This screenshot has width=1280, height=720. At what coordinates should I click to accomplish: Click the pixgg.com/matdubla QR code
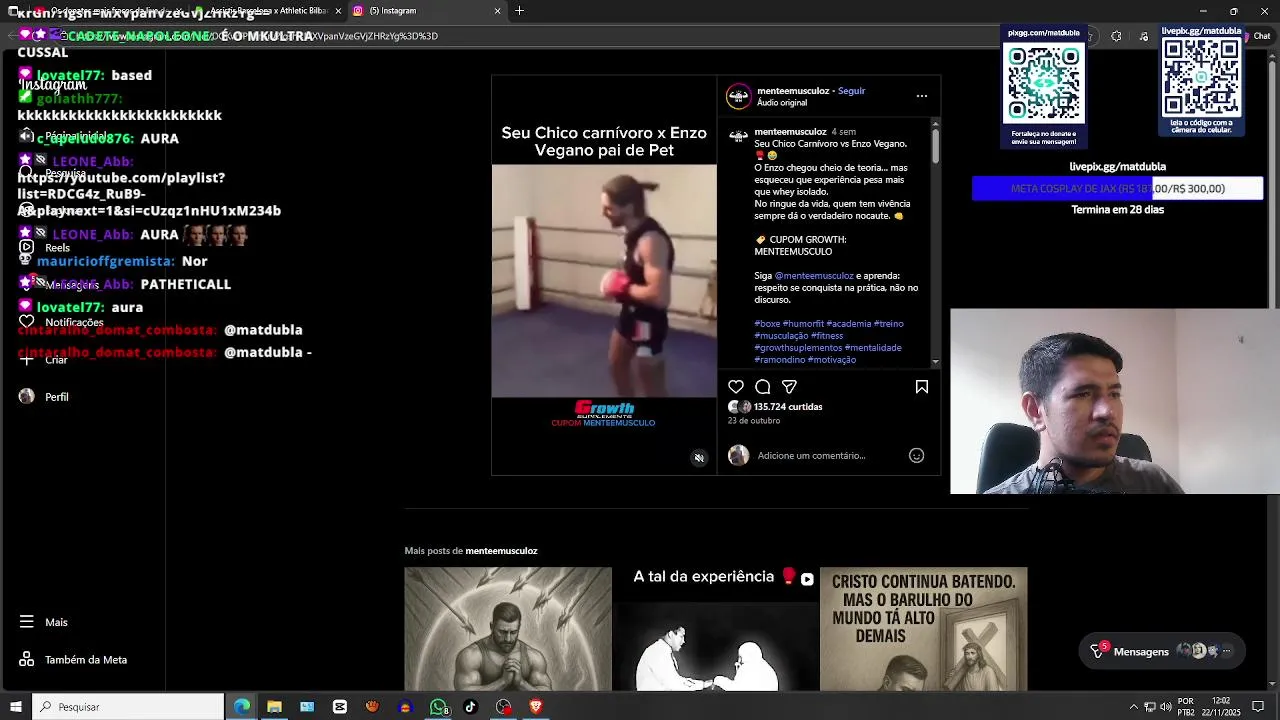point(1044,83)
